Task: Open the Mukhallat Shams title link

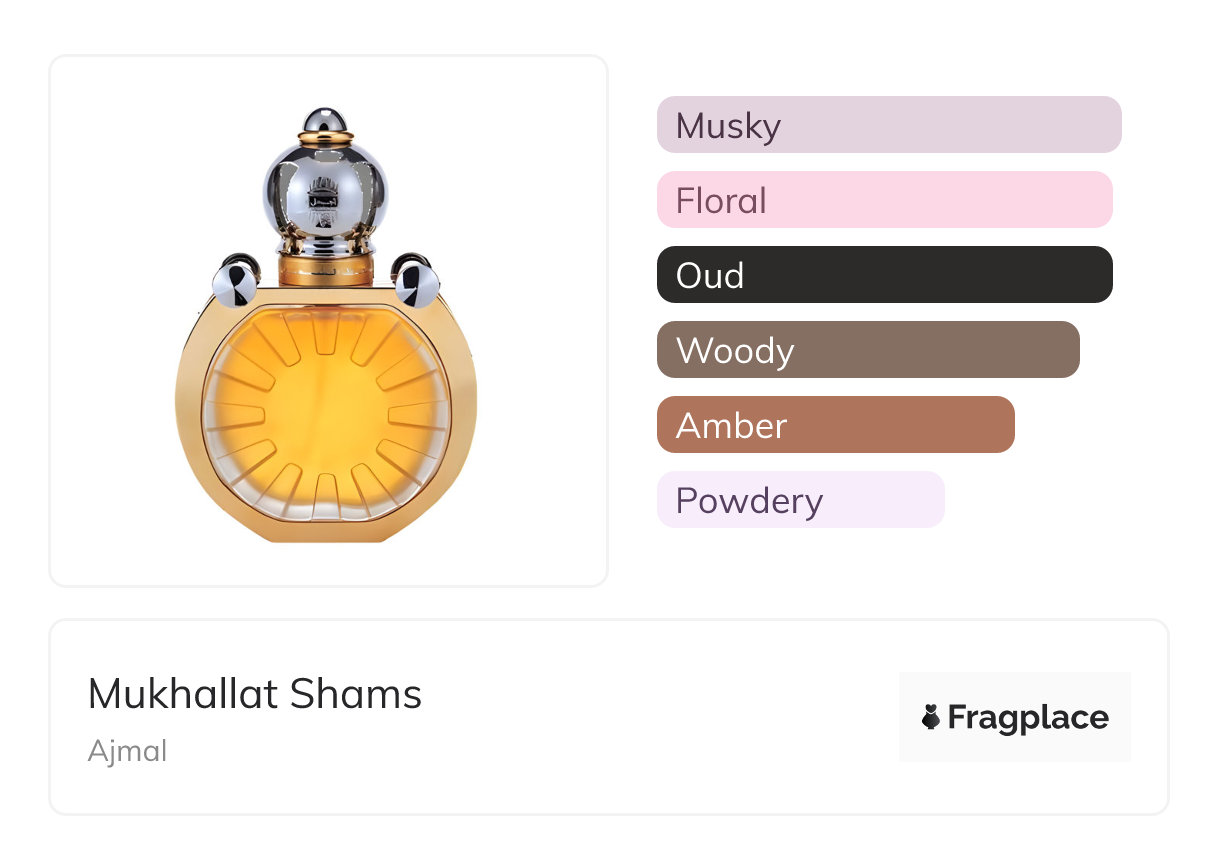Action: 255,694
